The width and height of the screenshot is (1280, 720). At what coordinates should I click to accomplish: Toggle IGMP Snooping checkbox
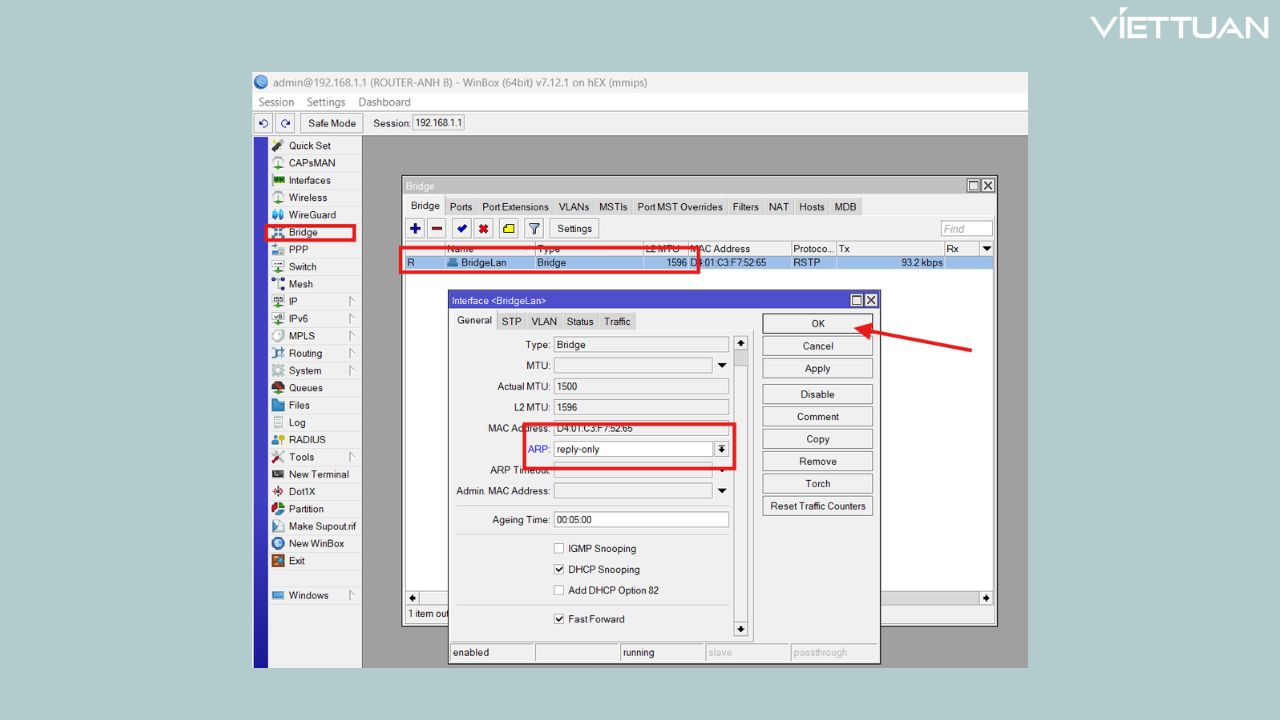559,549
